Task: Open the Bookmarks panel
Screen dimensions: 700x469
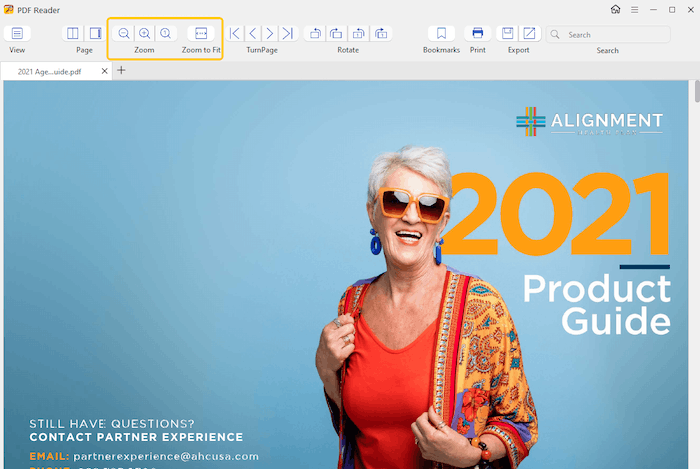Action: pyautogui.click(x=441, y=33)
